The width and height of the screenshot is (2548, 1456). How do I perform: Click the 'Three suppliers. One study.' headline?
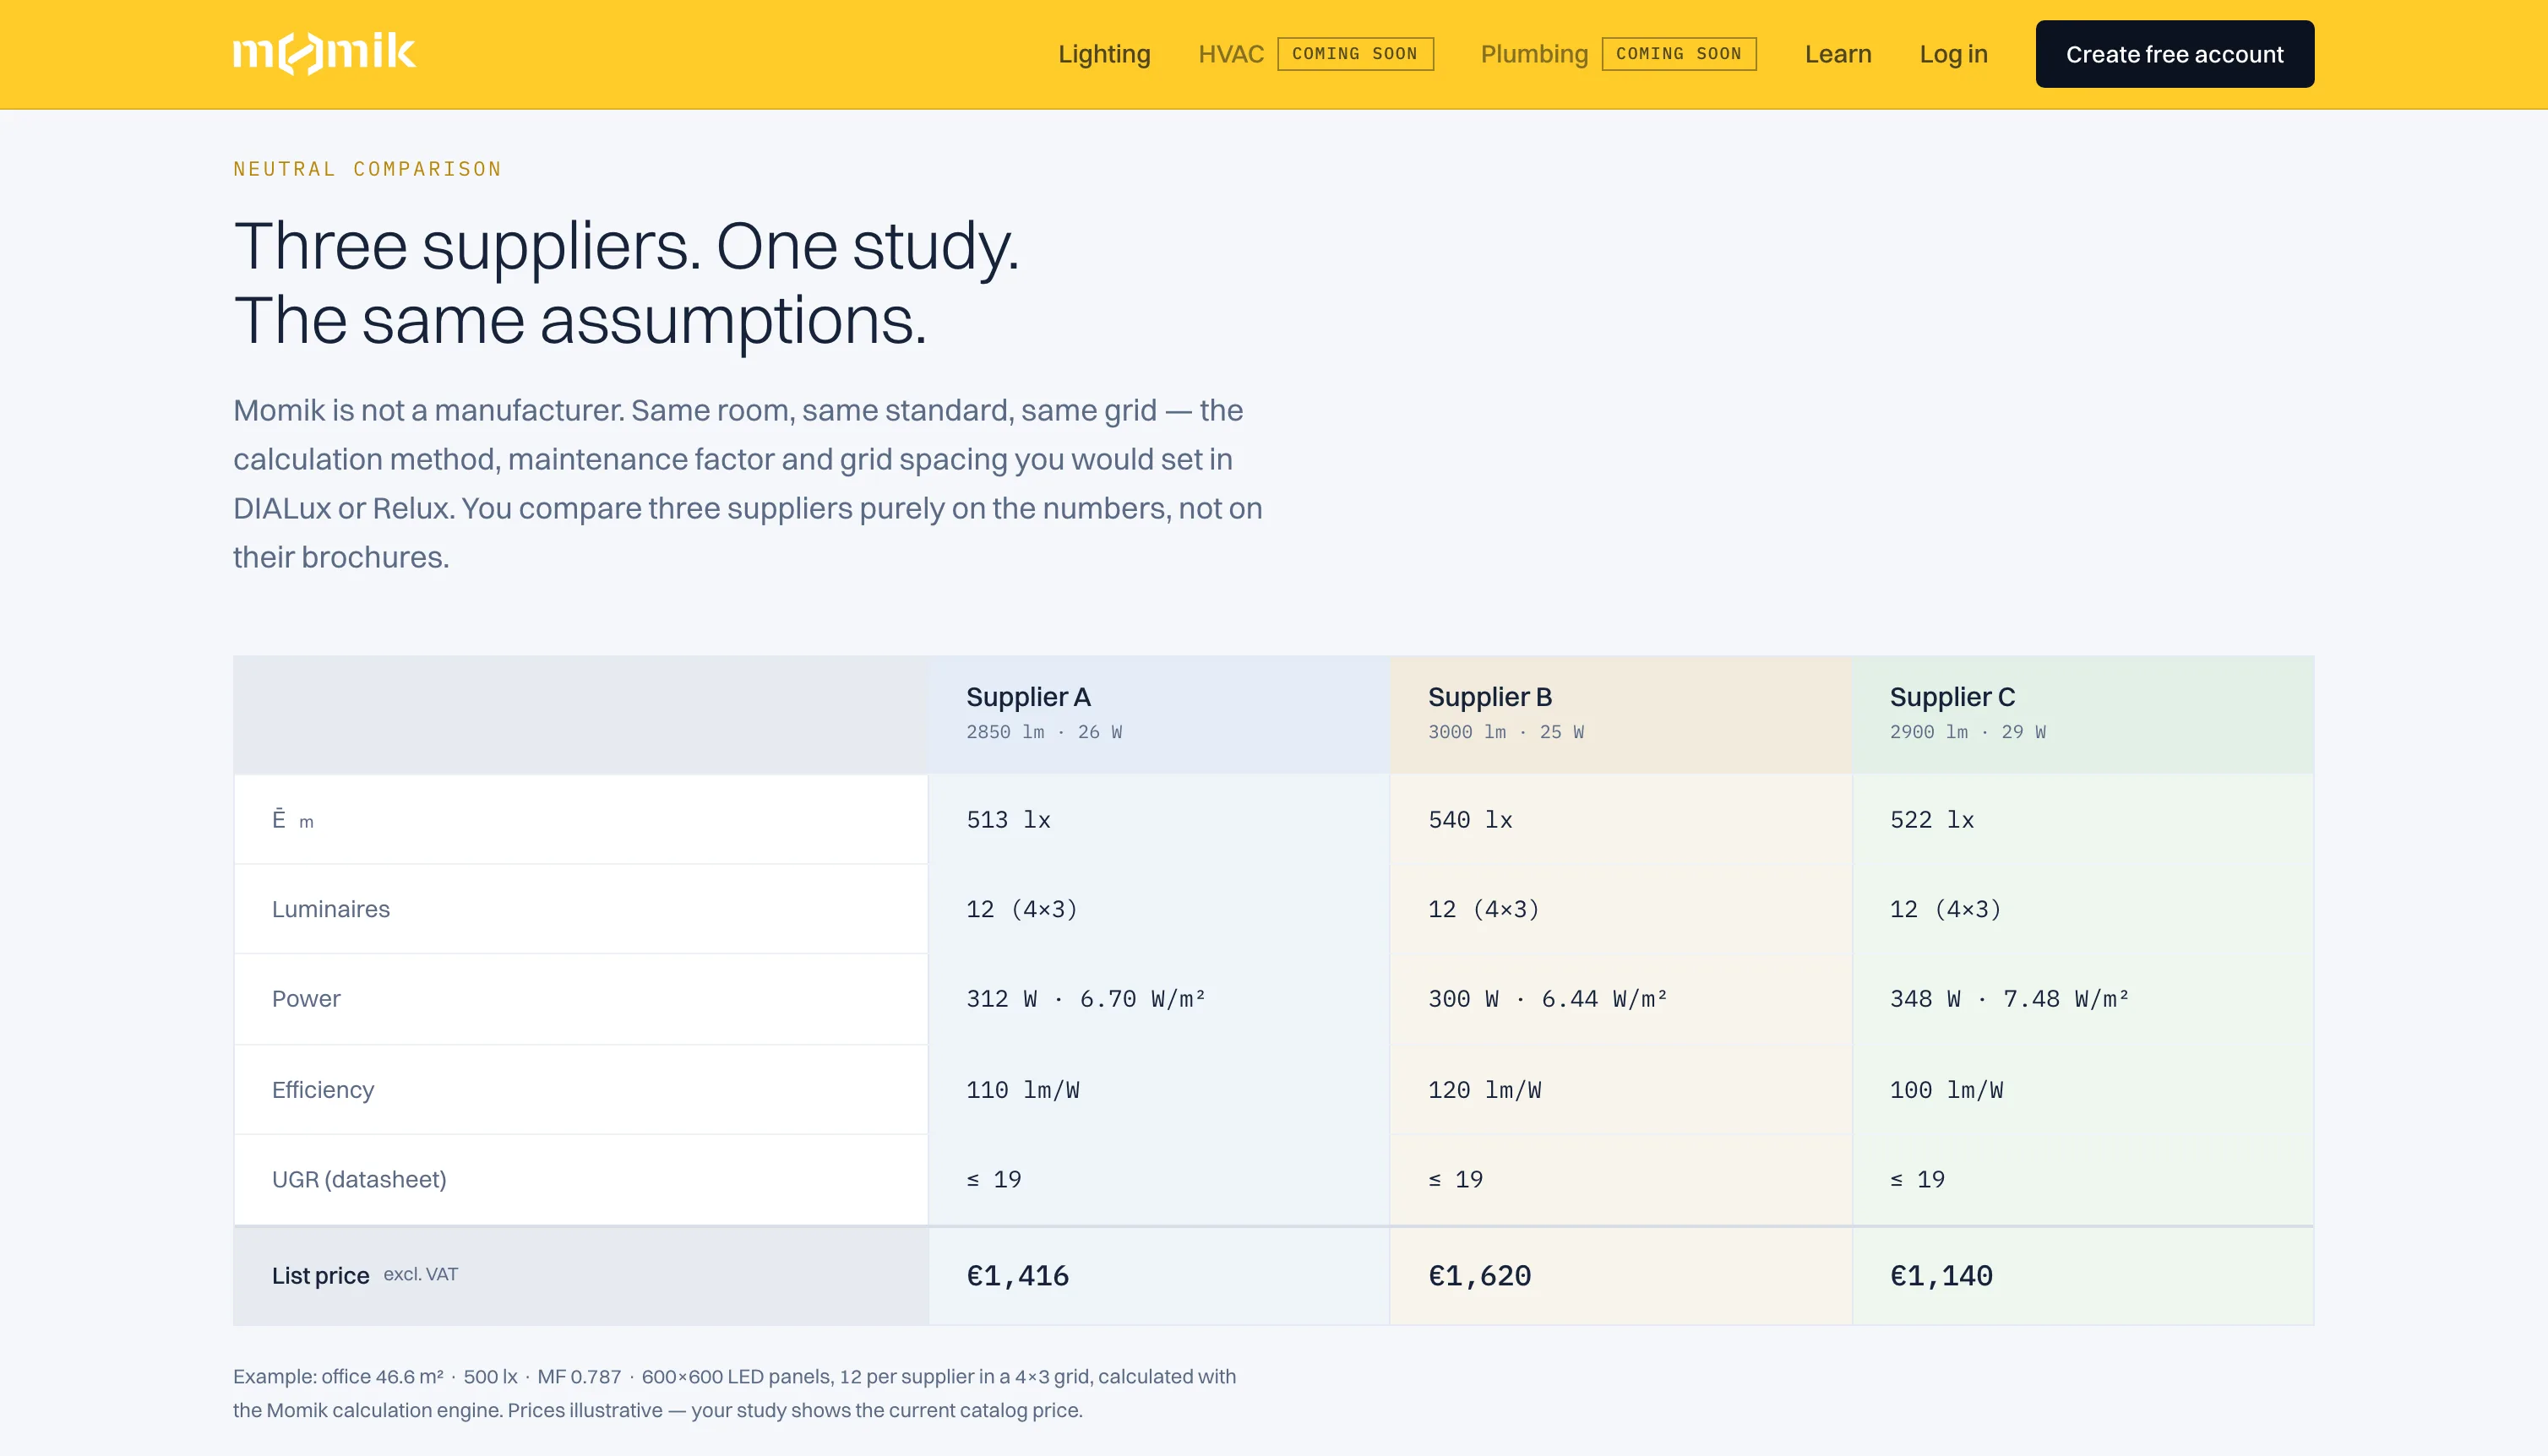tap(626, 246)
